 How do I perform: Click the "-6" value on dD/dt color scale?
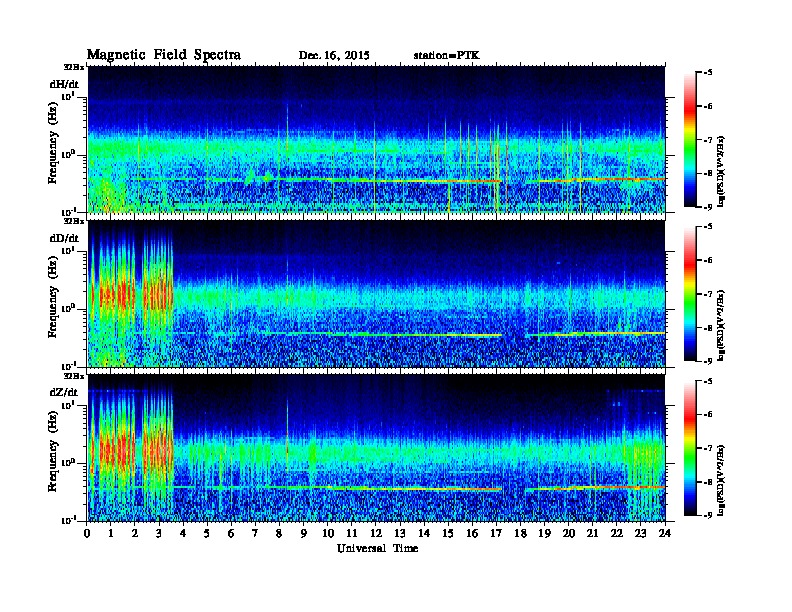[708, 261]
